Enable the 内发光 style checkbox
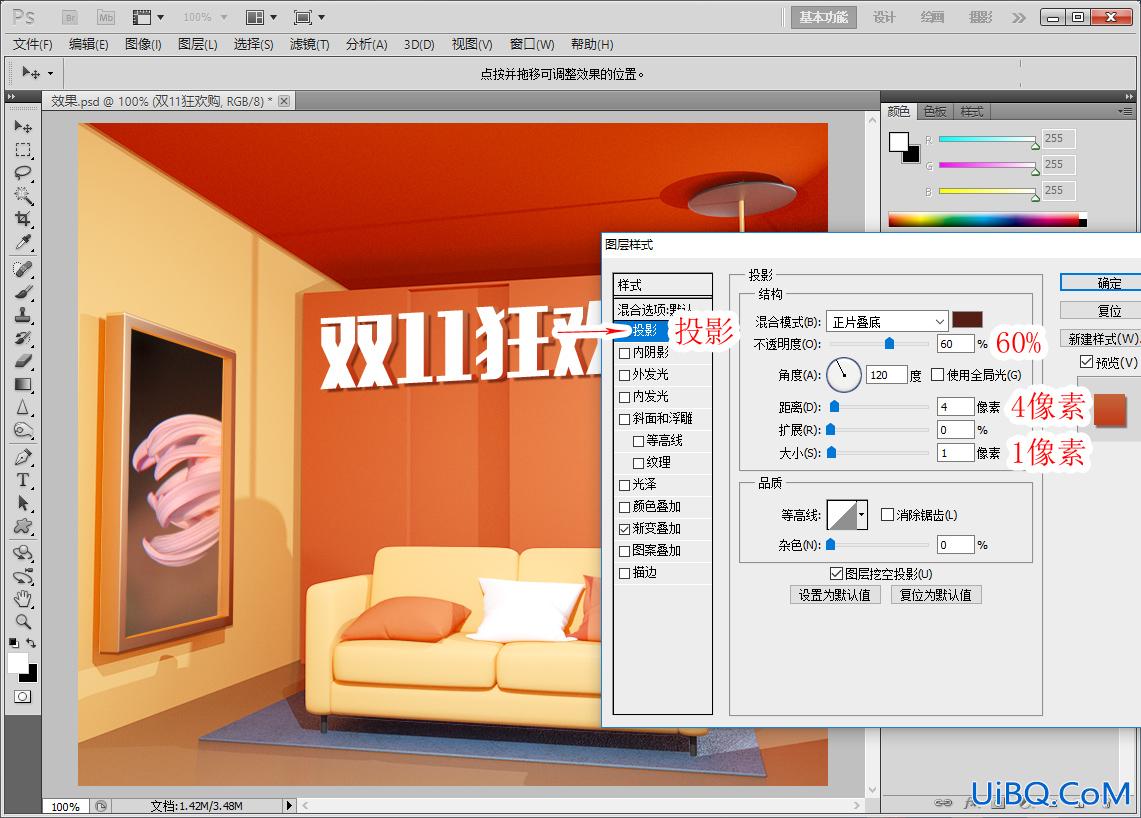This screenshot has height=818, width=1141. pos(624,397)
